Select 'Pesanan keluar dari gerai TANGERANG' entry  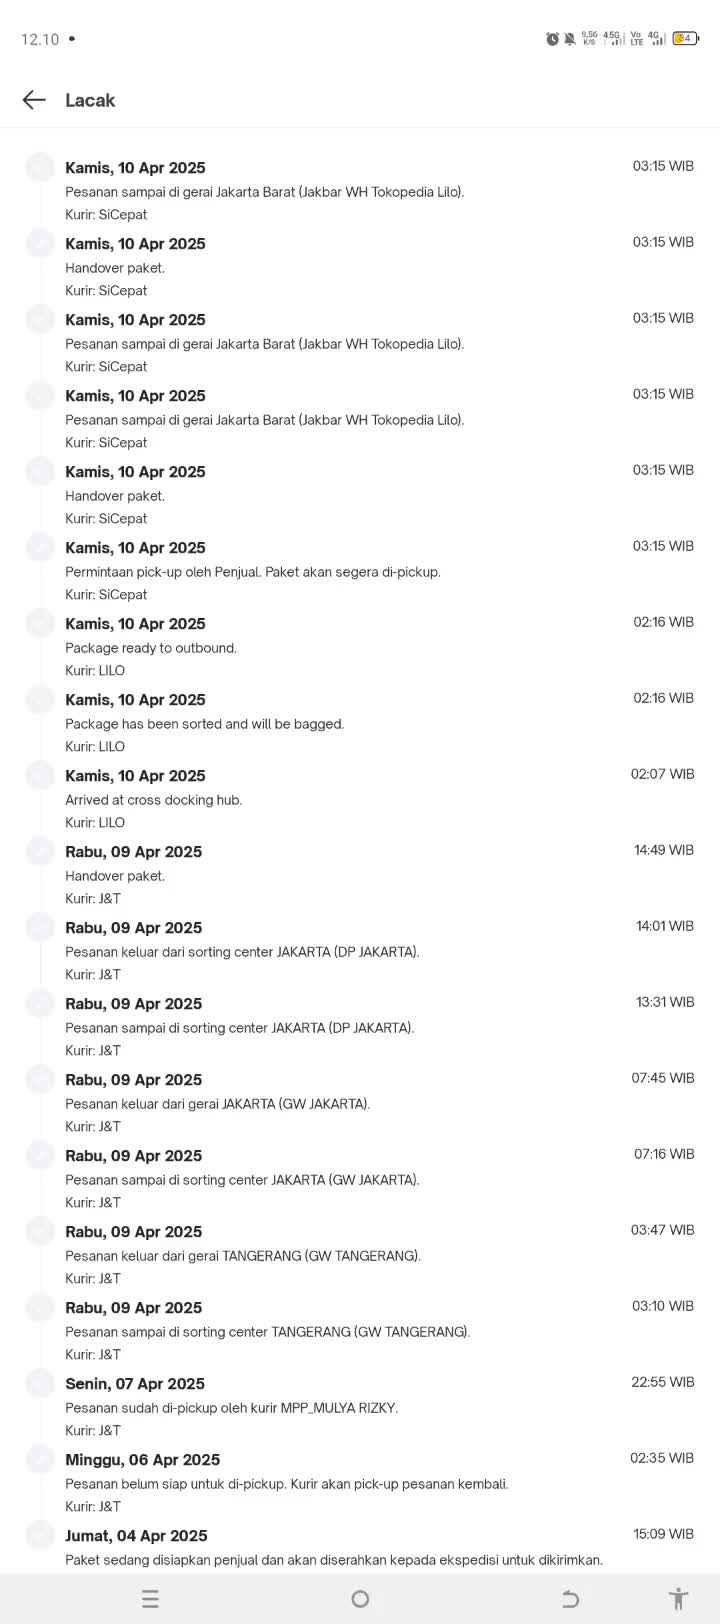[x=379, y=1255]
